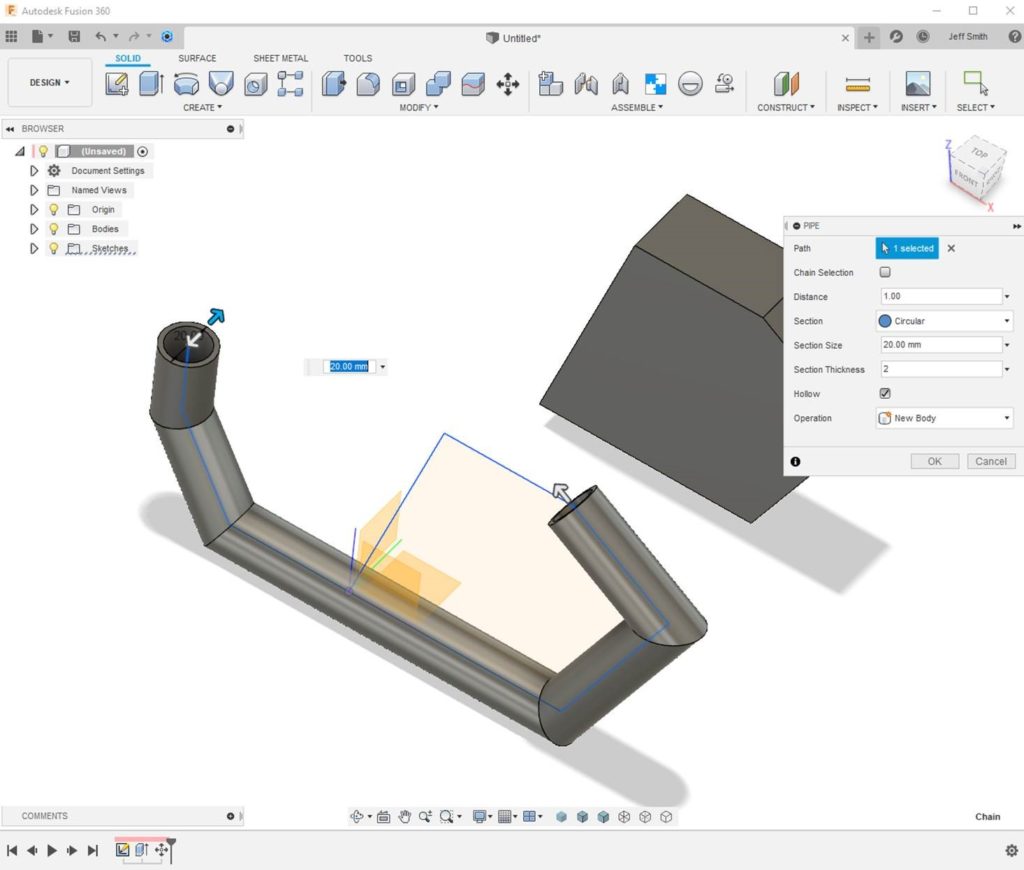Expand the Sketches folder in browser
The image size is (1024, 870).
pyautogui.click(x=34, y=248)
